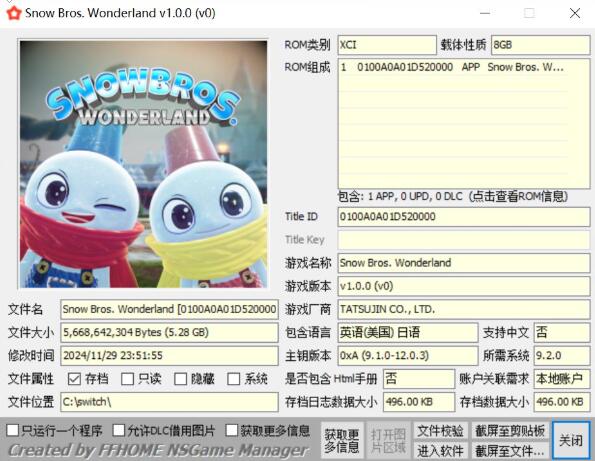Click the 游戏厂商 field TATSUJIN CO., LTD.
Viewport: 595px width, 461px height.
[464, 309]
